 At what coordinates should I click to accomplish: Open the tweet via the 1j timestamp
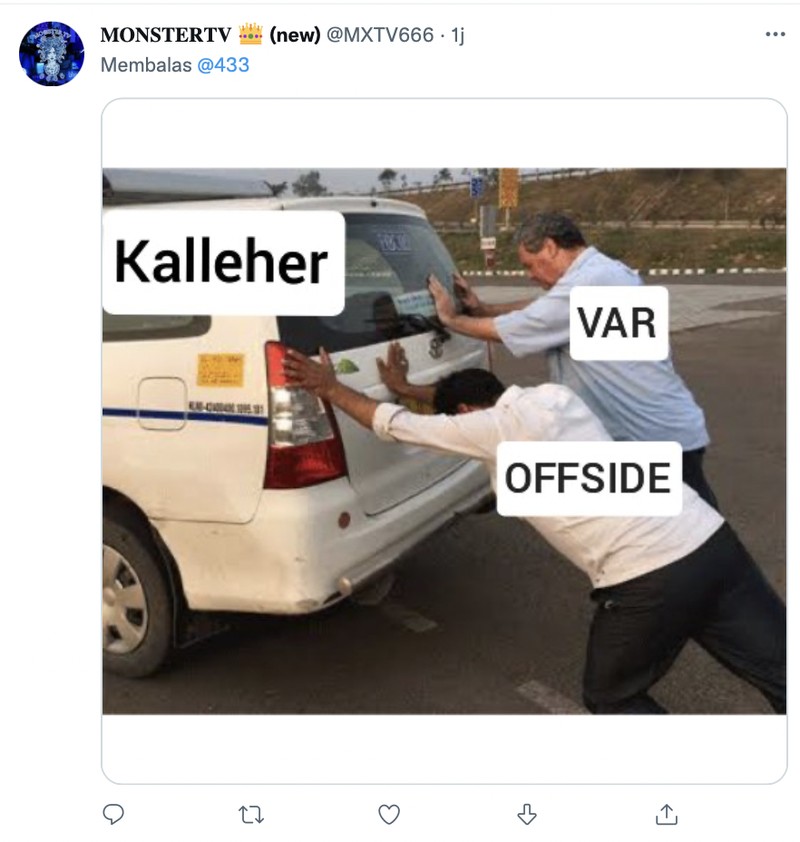coord(457,35)
